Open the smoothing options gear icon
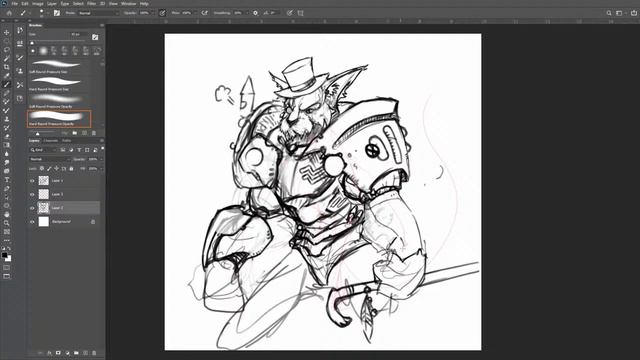The height and width of the screenshot is (360, 640). (256, 13)
